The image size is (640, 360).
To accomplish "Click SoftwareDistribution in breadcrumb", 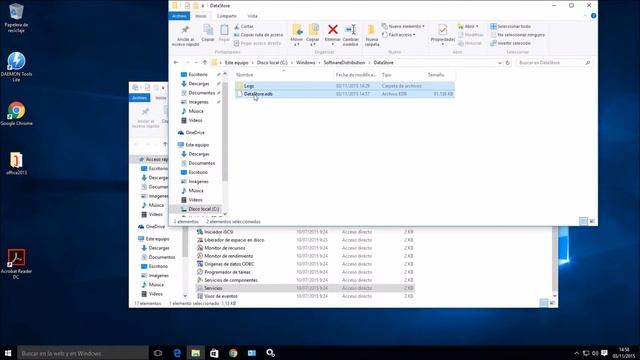I will [x=344, y=63].
